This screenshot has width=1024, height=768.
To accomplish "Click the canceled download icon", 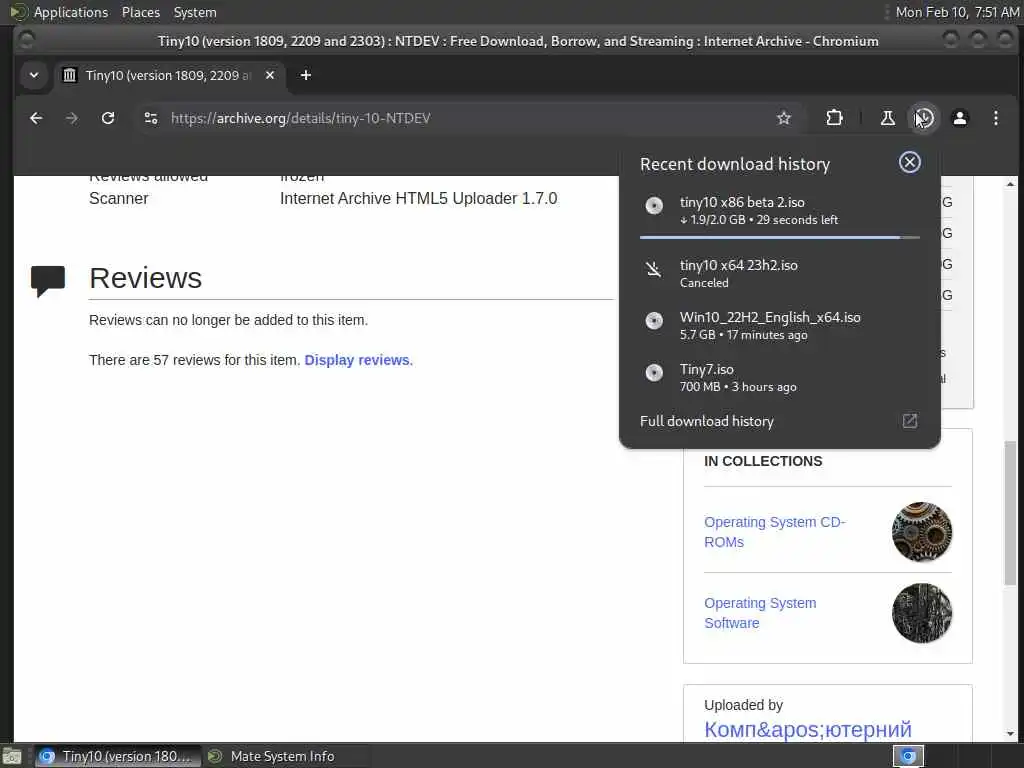I will pos(653,268).
